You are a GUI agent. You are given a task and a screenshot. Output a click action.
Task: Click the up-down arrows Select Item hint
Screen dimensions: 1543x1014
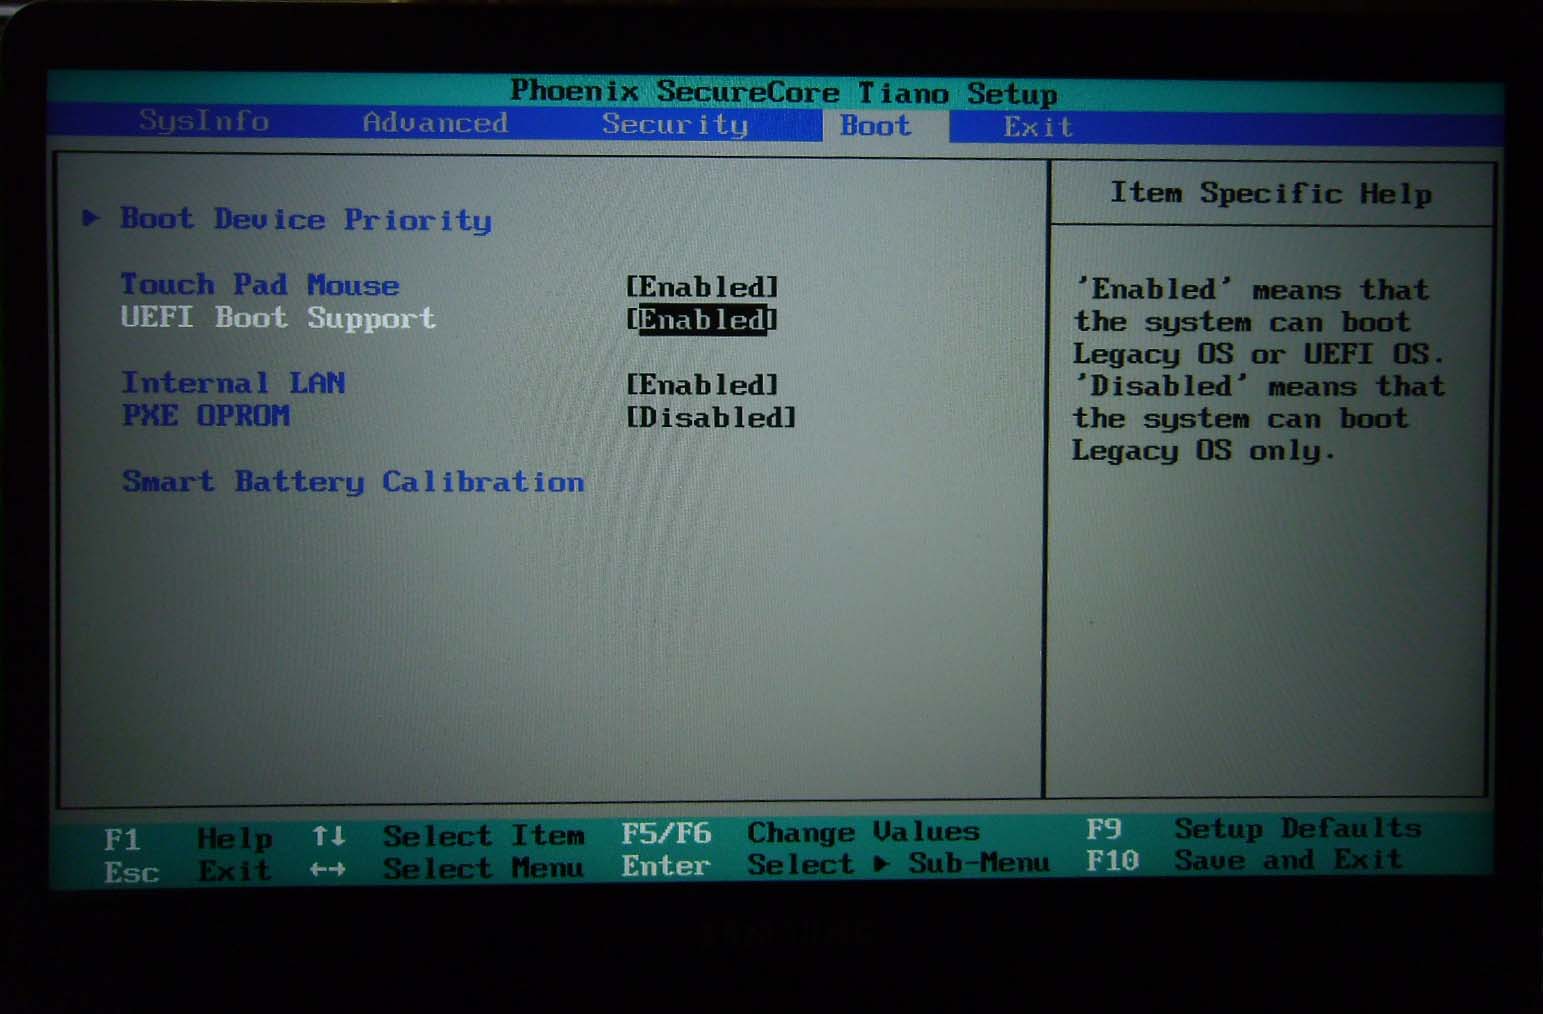[x=448, y=836]
